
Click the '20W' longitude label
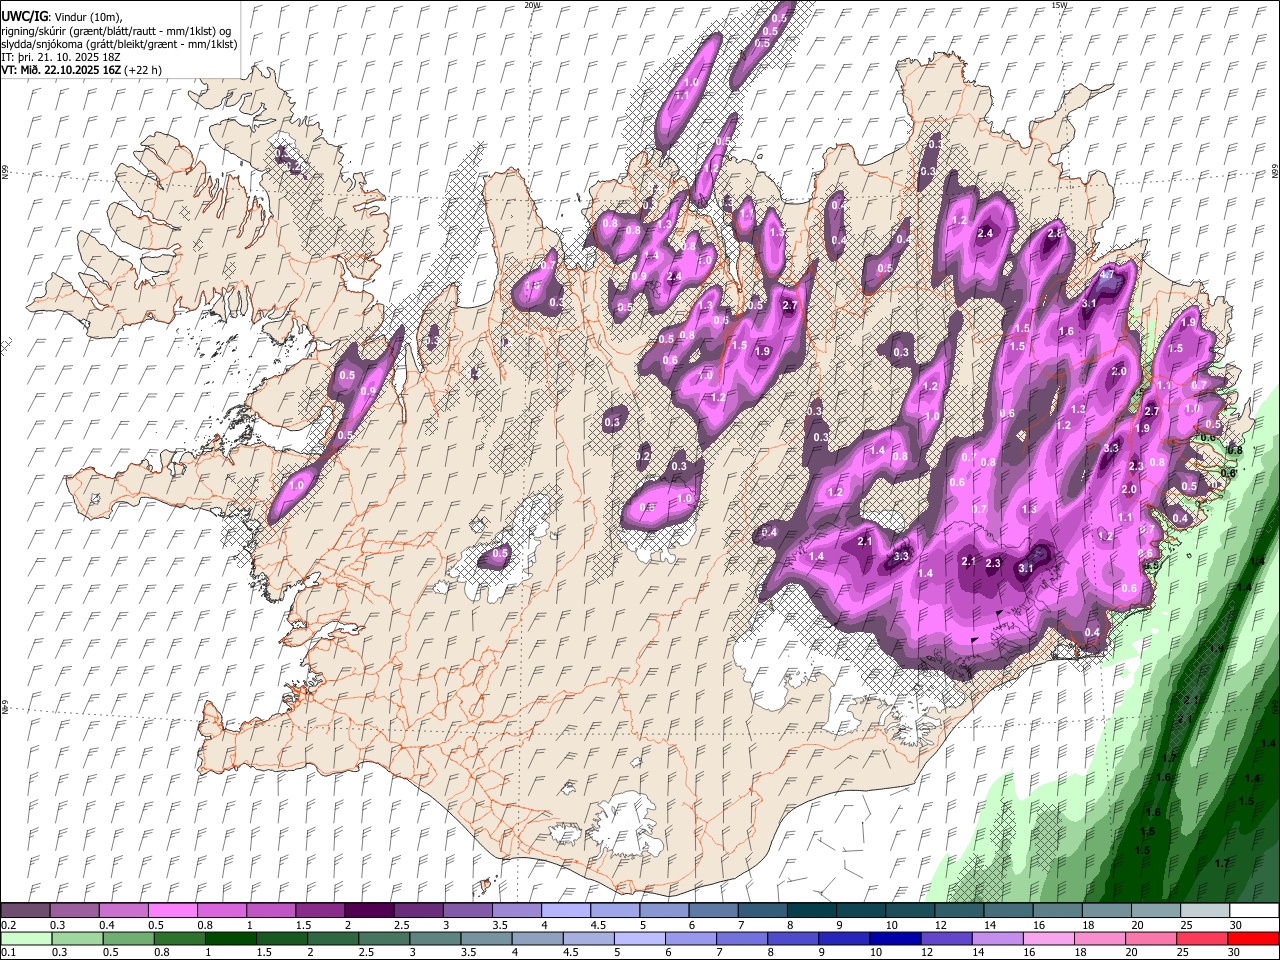(533, 5)
